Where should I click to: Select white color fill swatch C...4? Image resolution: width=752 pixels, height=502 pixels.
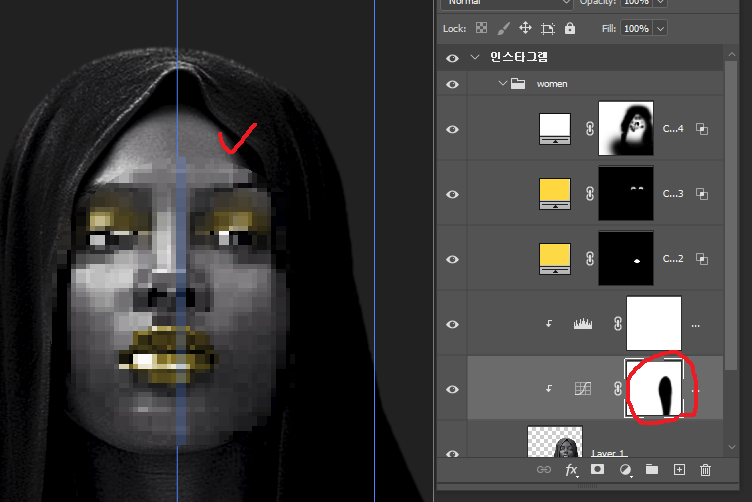click(555, 128)
